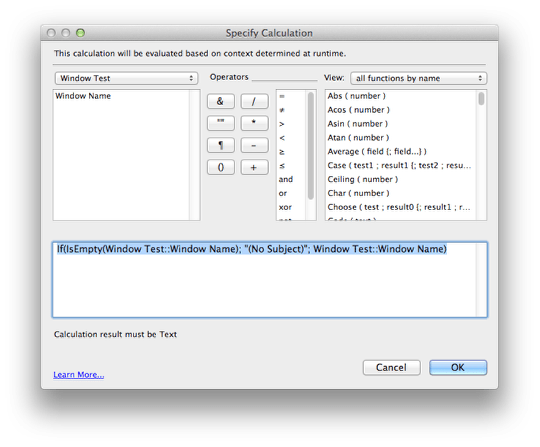Choose the 'xor' logical operator

tap(285, 207)
